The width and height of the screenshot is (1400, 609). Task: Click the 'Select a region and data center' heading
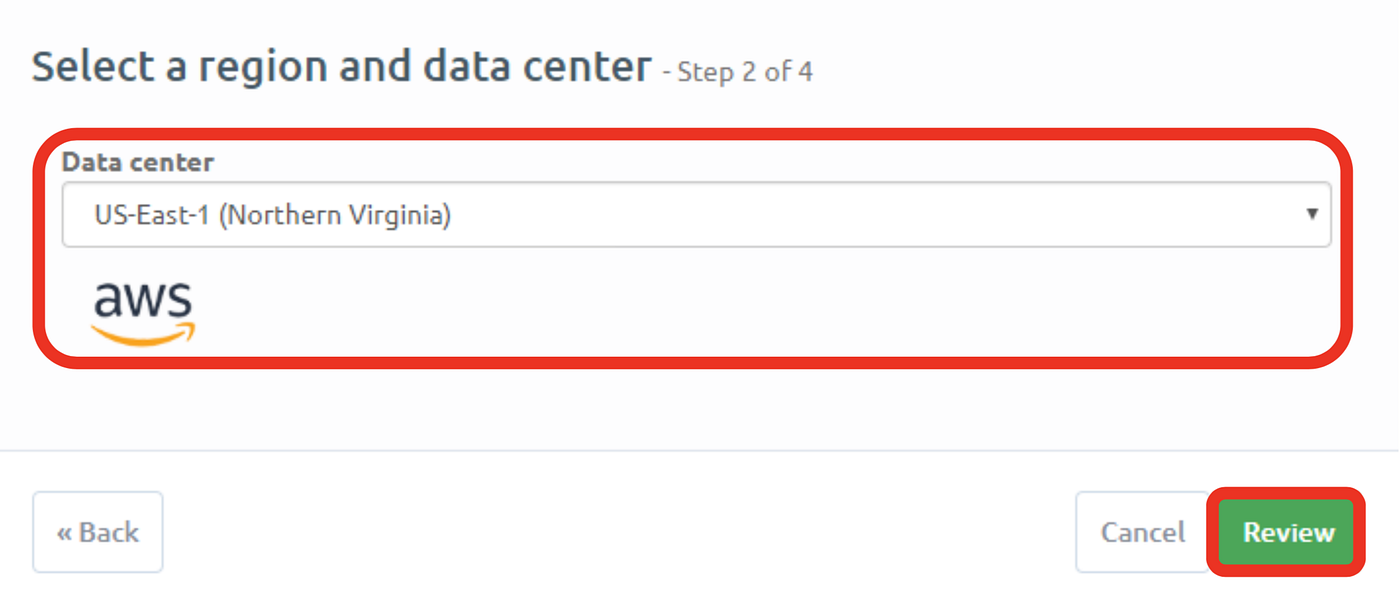click(x=340, y=66)
